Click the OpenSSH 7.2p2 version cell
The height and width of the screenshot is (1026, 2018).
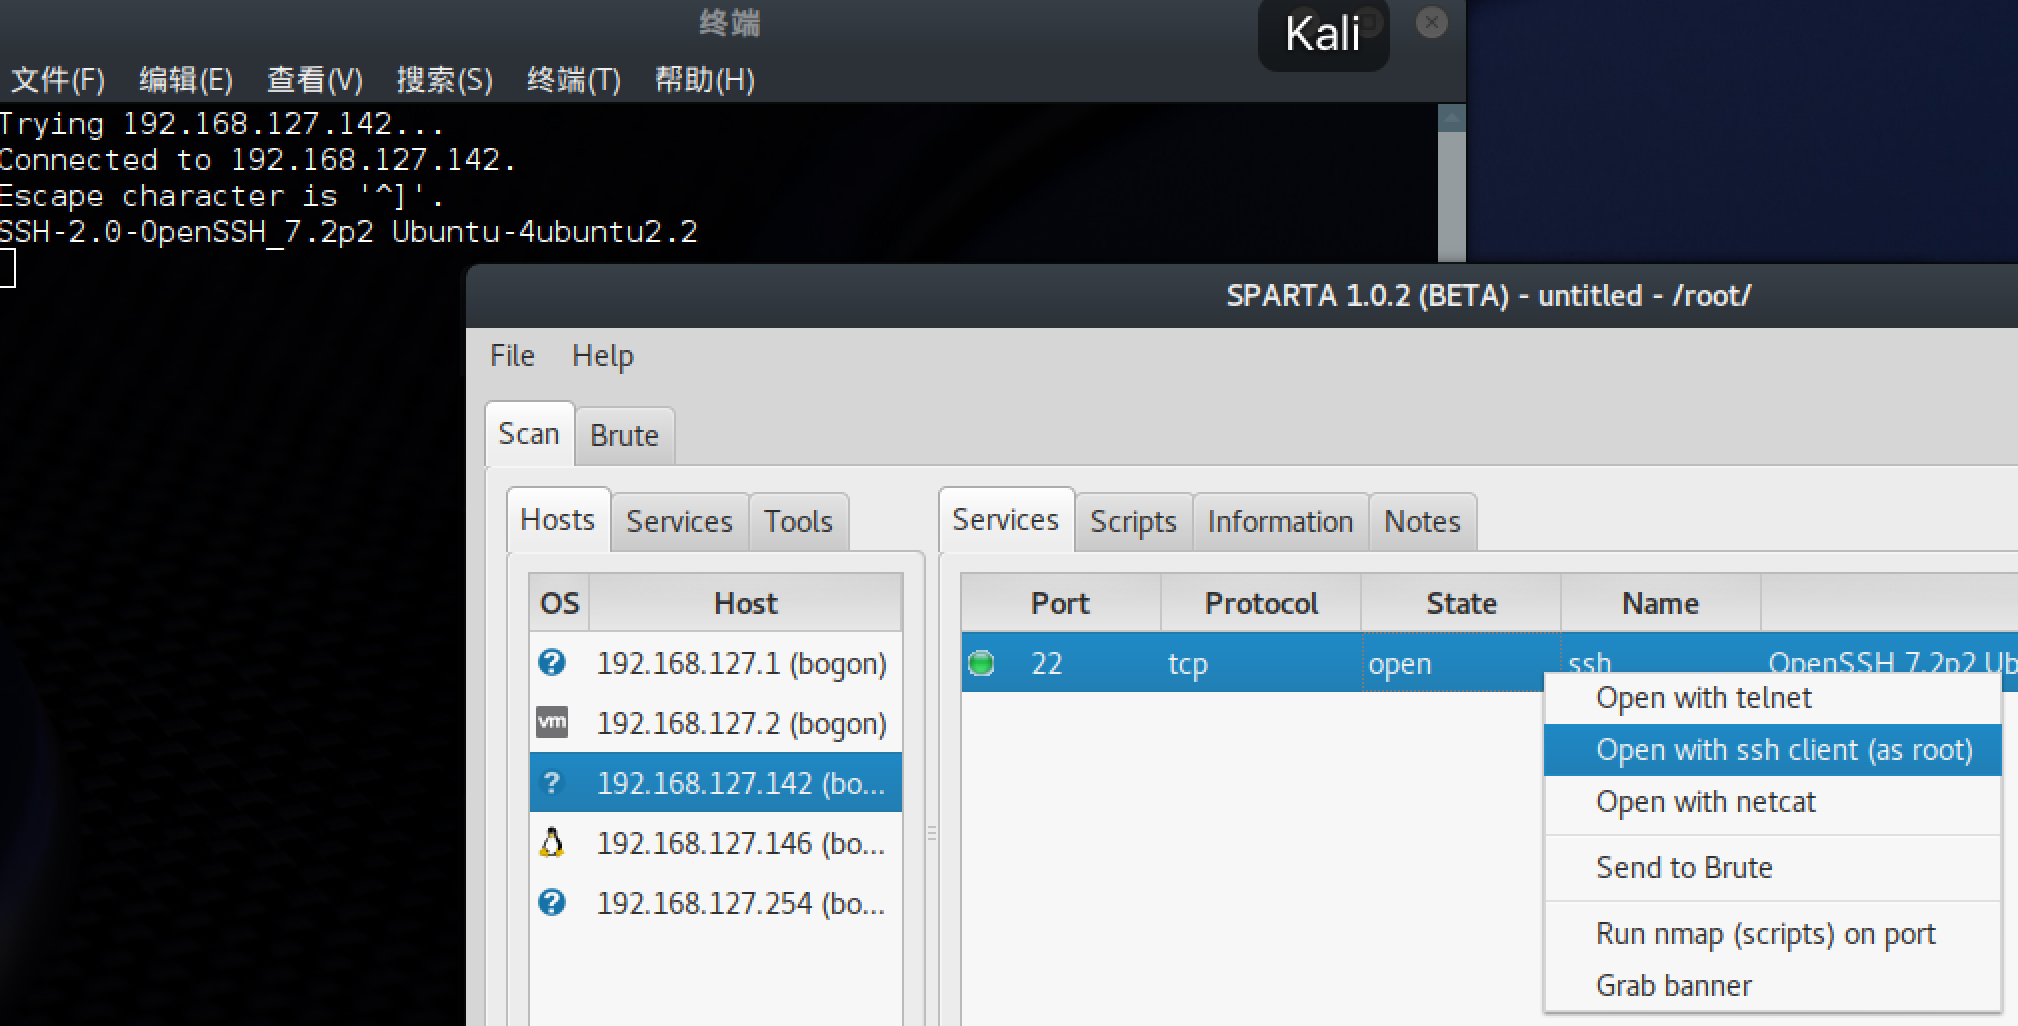pos(1891,655)
